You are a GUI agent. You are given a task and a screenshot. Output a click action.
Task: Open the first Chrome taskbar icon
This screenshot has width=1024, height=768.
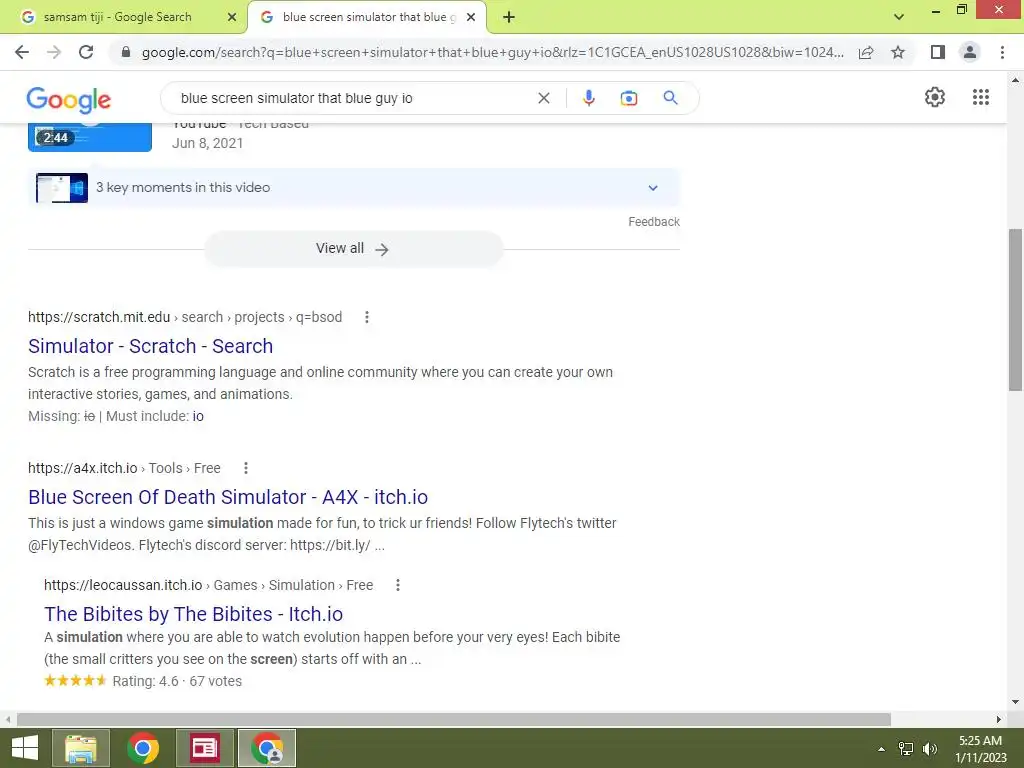point(142,748)
